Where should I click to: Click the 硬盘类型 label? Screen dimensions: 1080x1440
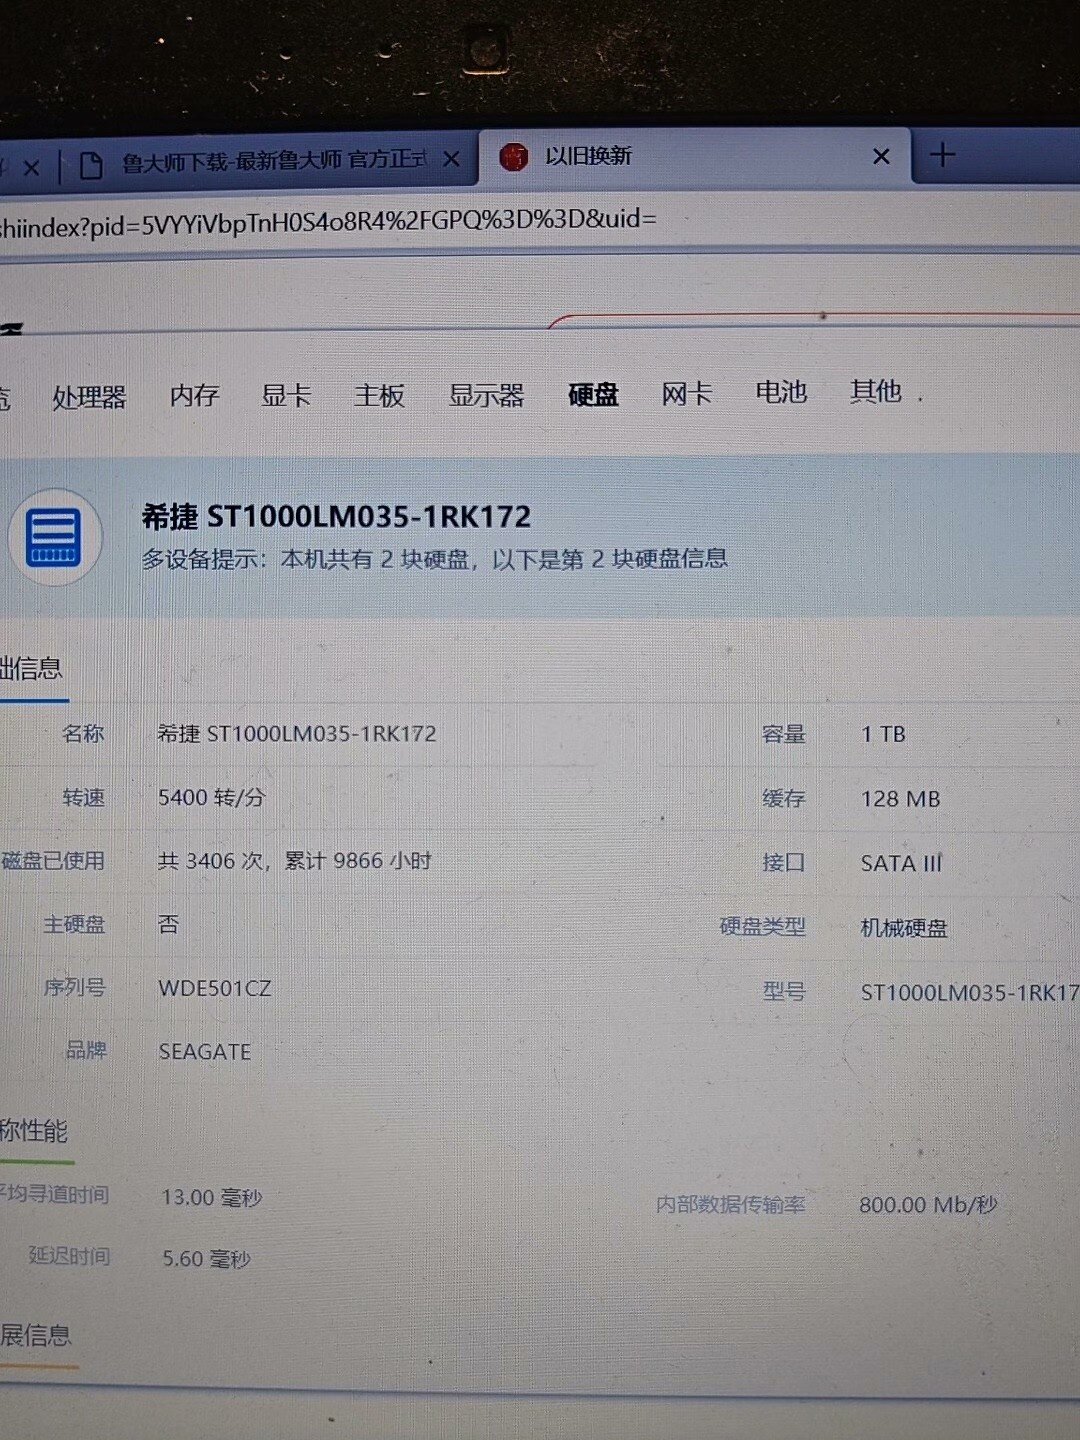point(762,927)
